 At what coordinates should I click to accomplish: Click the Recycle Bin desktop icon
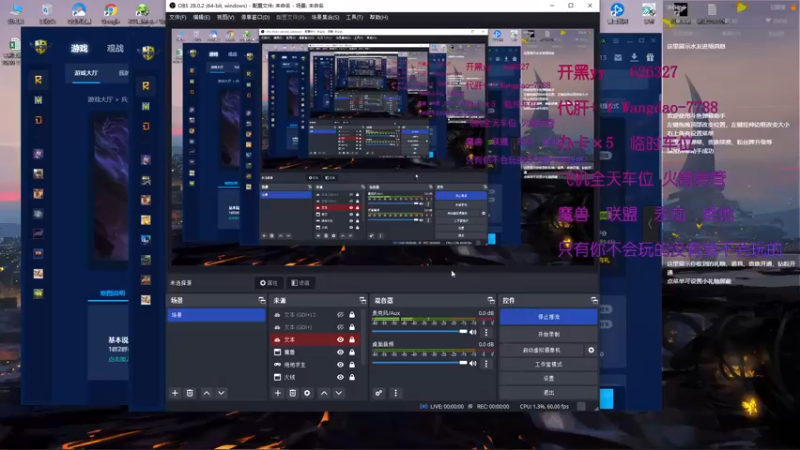[x=47, y=11]
